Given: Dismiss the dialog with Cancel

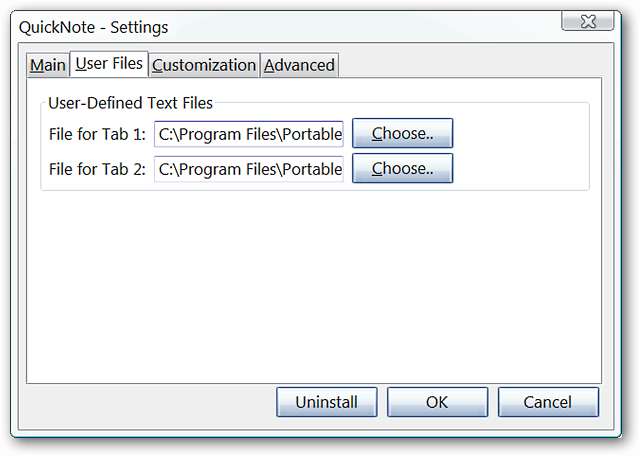Looking at the screenshot, I should pos(548,402).
